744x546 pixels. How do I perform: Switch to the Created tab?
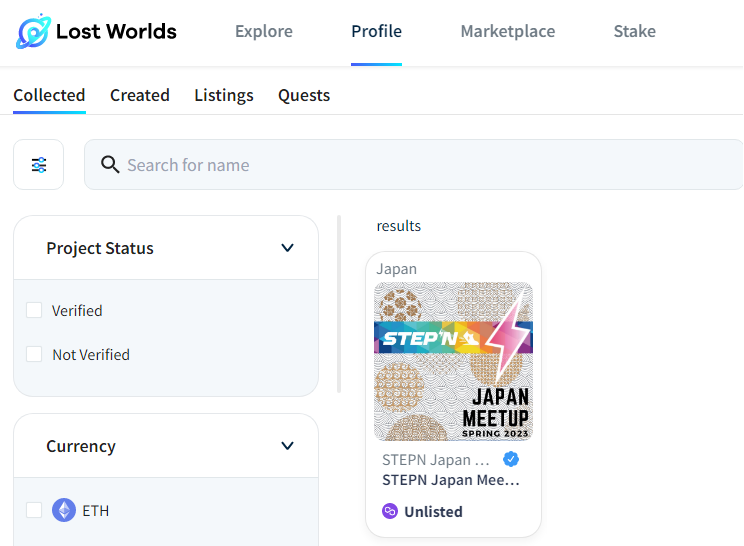tap(140, 95)
